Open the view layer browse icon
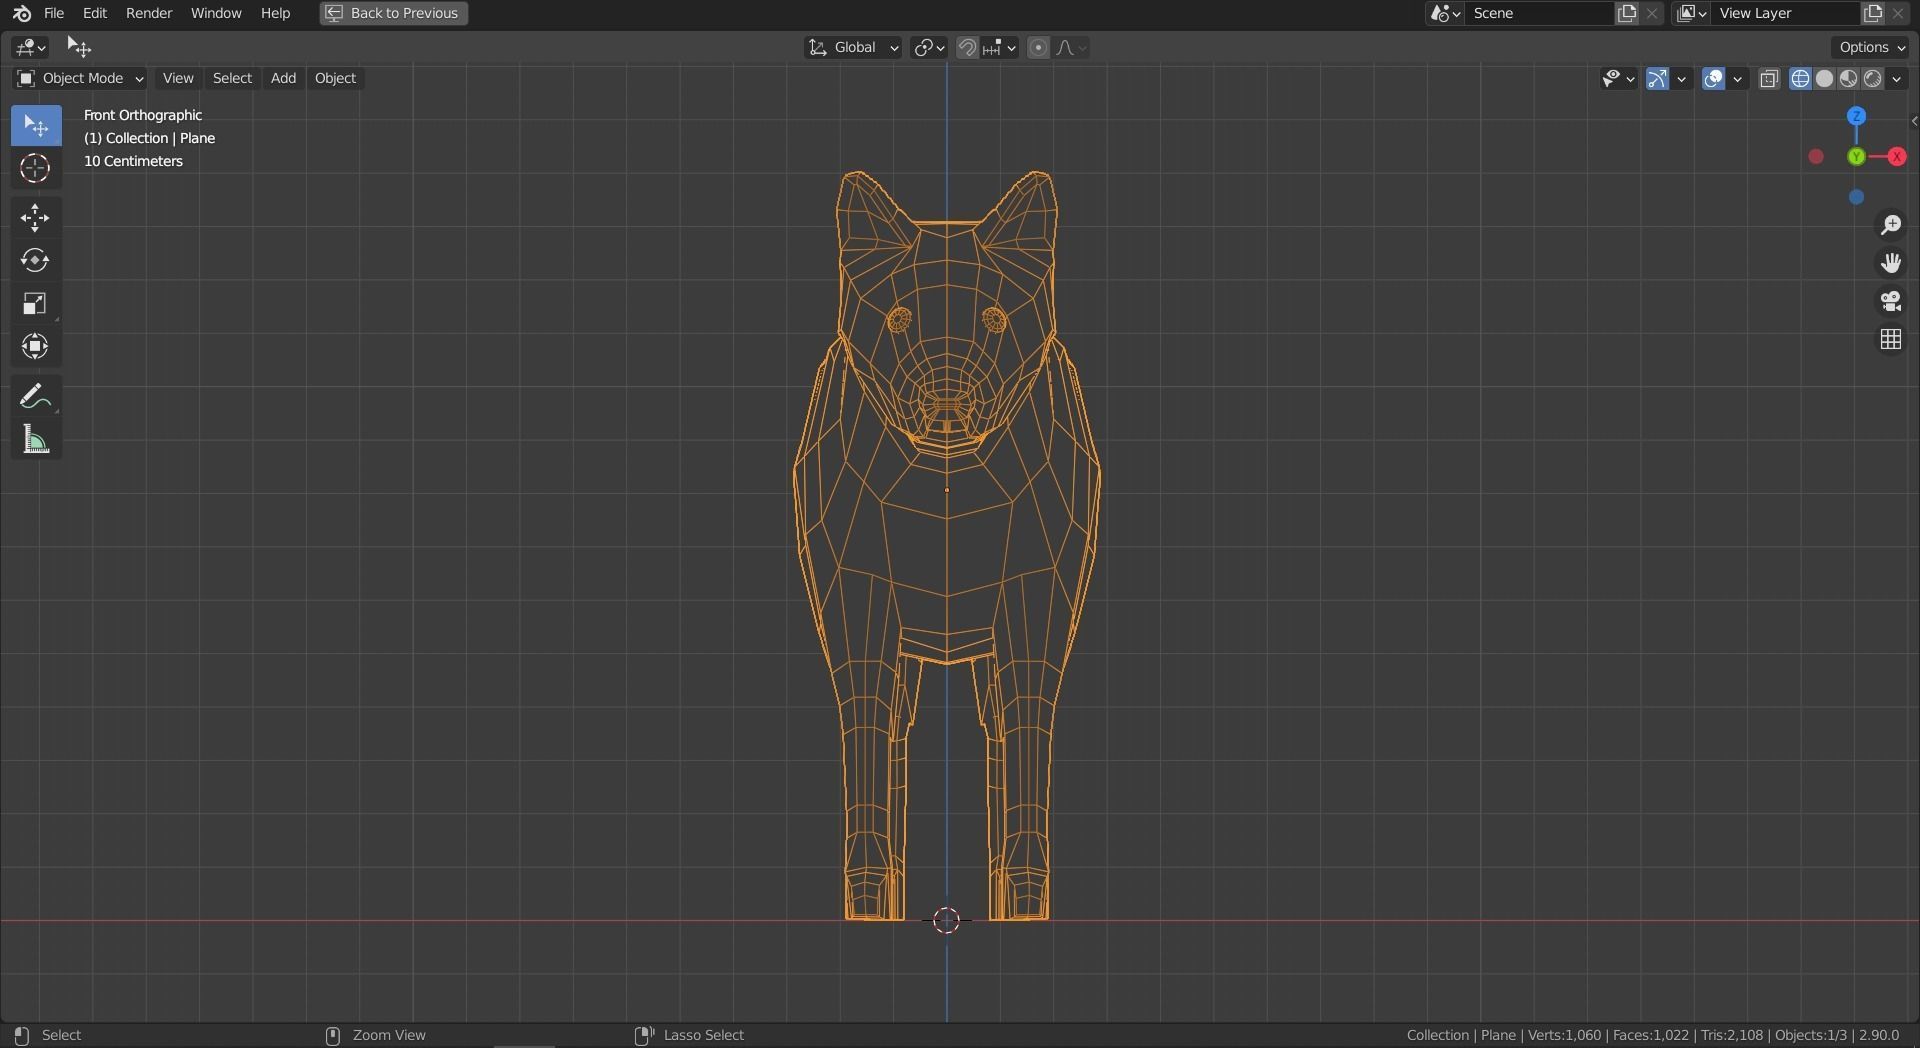The width and height of the screenshot is (1920, 1048). (1691, 13)
